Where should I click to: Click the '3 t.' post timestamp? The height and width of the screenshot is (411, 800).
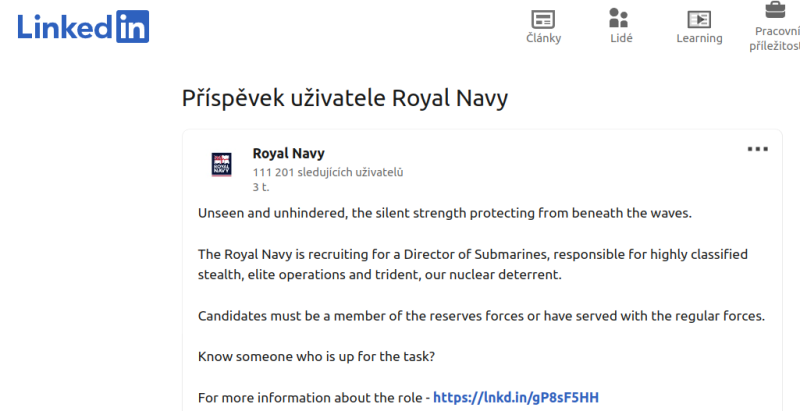click(261, 187)
